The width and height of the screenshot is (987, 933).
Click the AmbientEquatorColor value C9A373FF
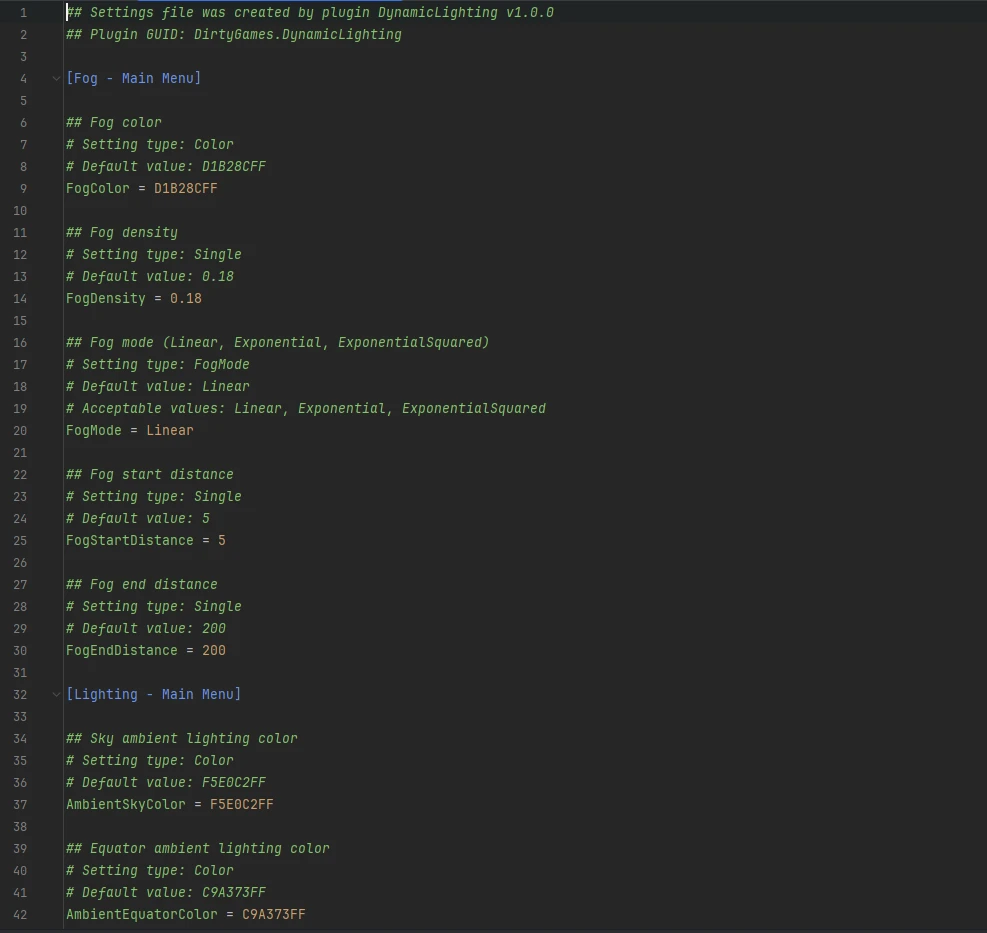[x=274, y=914]
